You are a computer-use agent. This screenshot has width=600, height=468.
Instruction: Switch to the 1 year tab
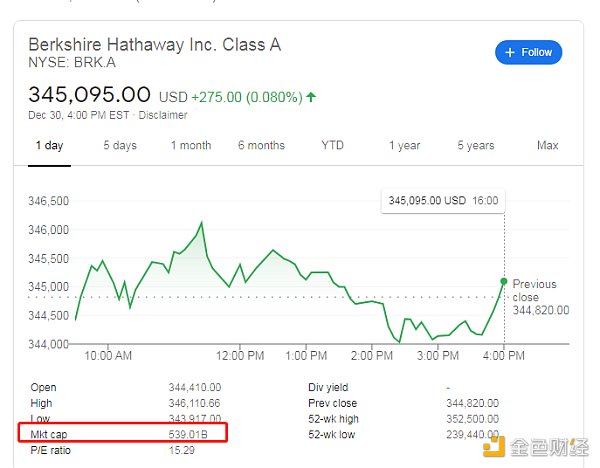point(404,145)
